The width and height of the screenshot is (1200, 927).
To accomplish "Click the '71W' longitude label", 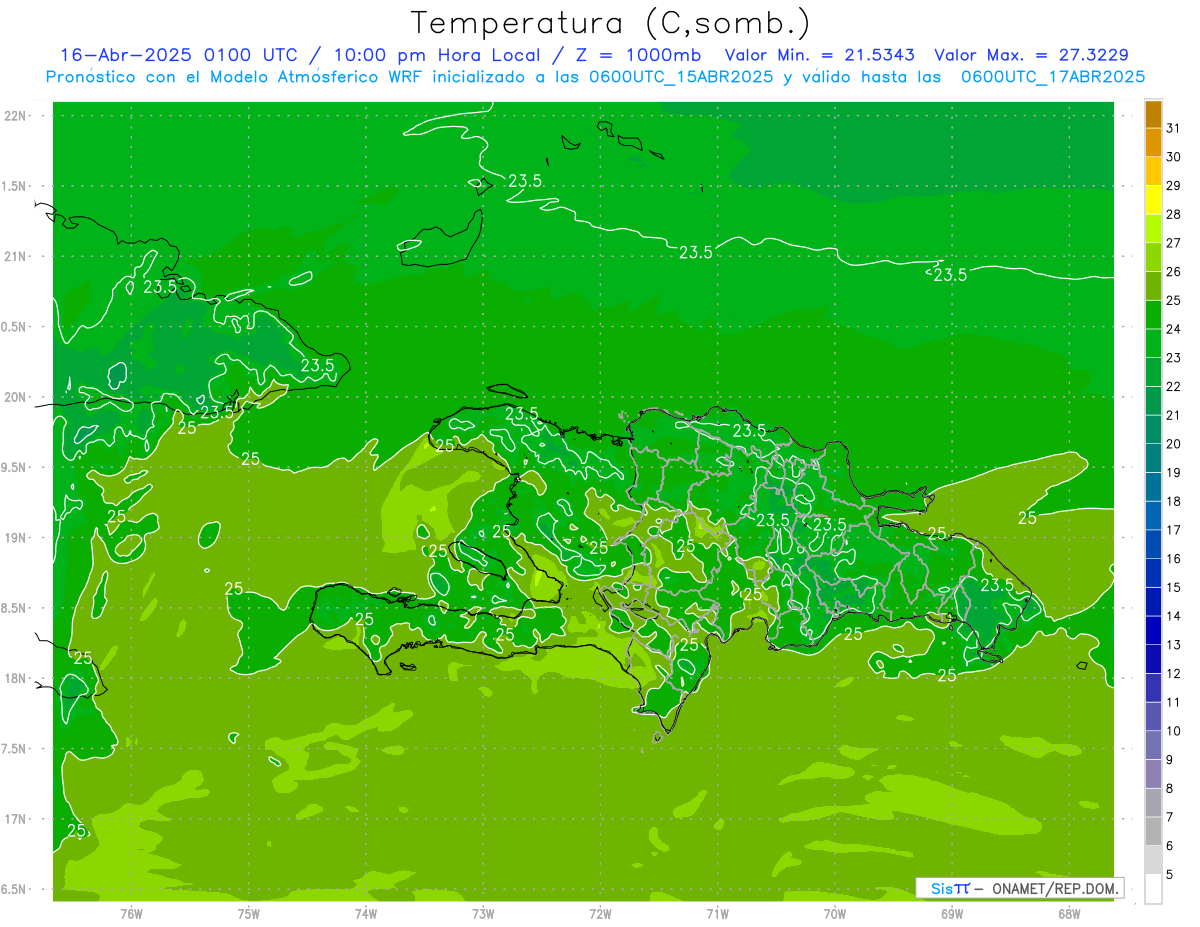I will (717, 914).
